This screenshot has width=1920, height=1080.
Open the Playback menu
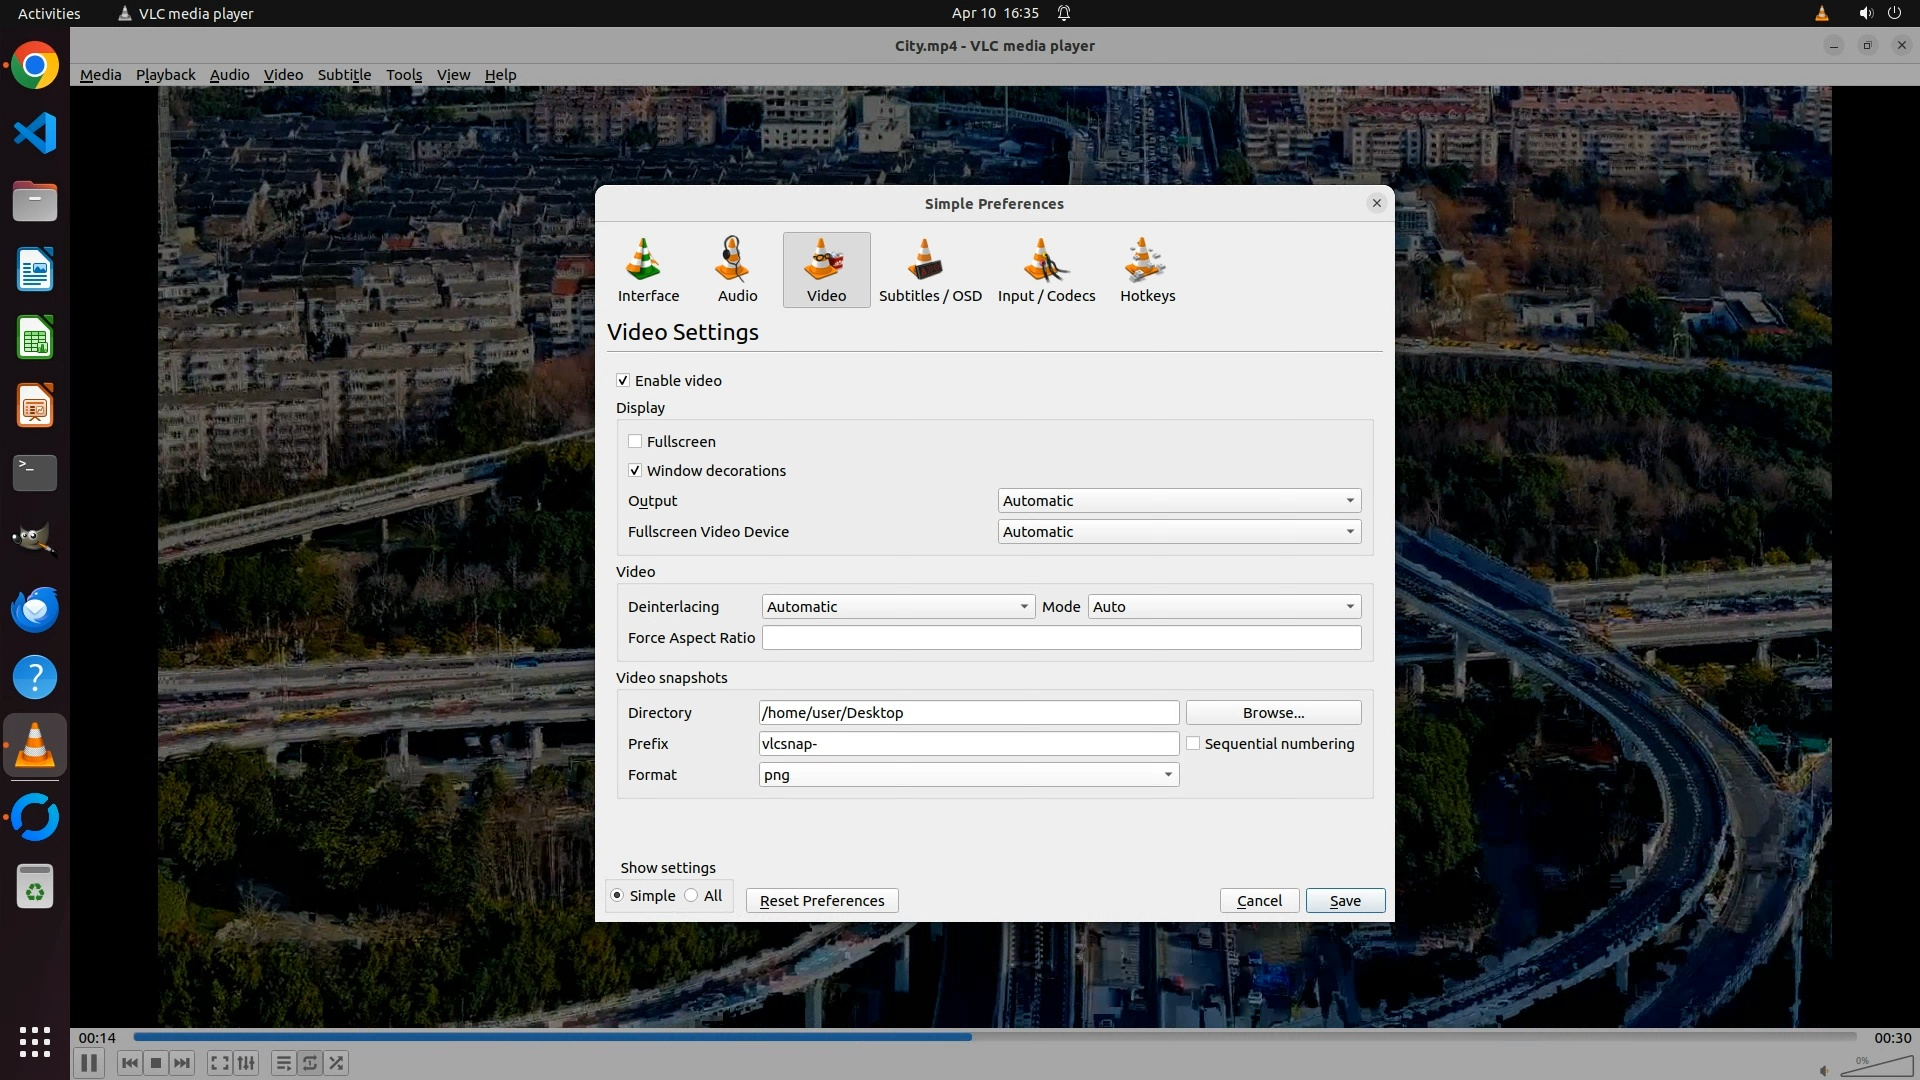coord(165,74)
